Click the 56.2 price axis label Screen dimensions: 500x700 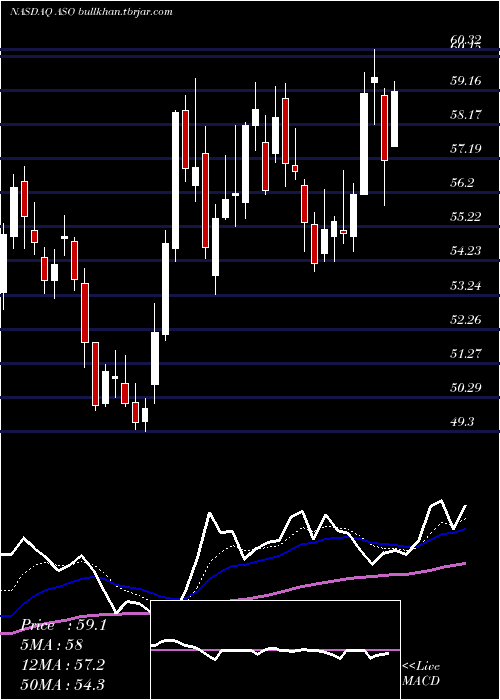pyautogui.click(x=463, y=183)
